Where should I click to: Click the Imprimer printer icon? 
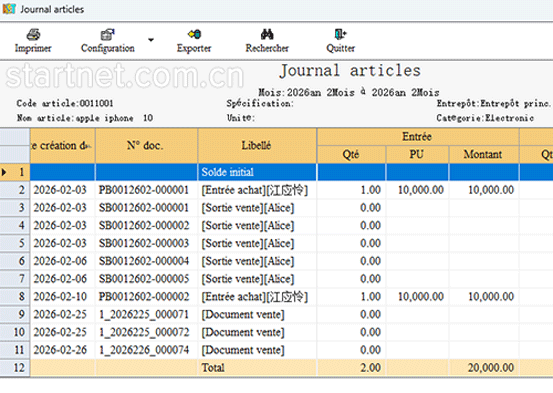(34, 35)
